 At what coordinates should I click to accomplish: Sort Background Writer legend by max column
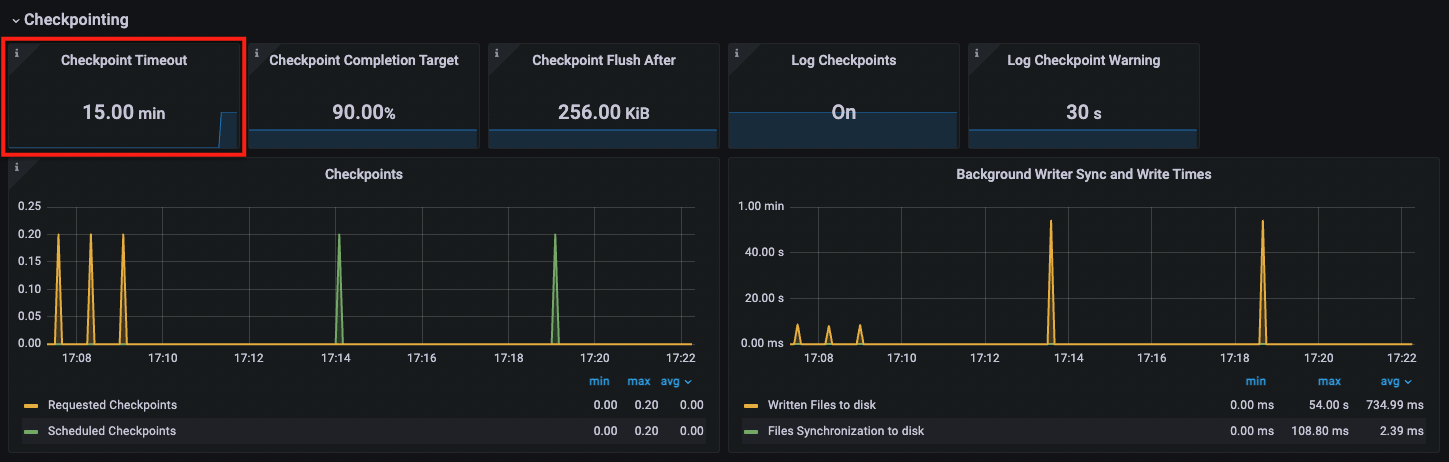click(1328, 381)
